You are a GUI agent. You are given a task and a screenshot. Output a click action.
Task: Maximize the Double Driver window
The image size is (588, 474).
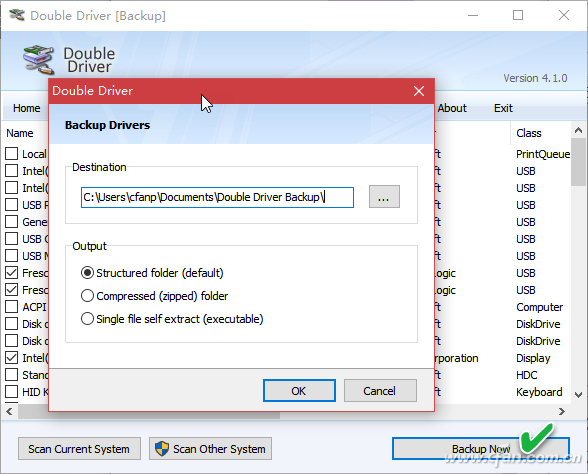point(518,15)
